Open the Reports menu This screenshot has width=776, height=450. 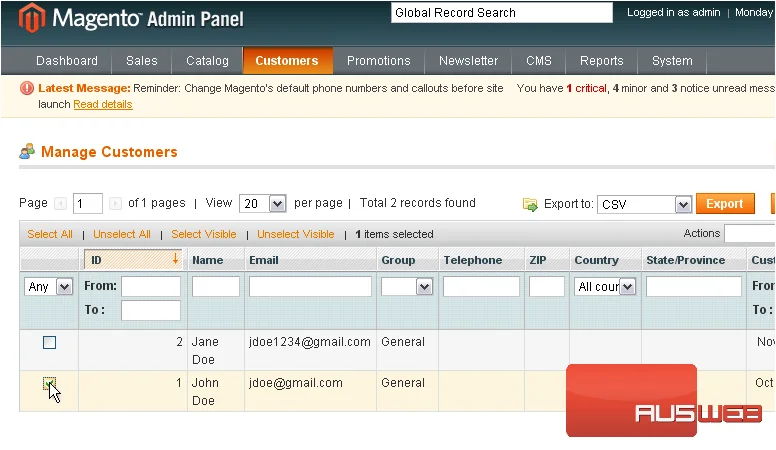pyautogui.click(x=602, y=61)
